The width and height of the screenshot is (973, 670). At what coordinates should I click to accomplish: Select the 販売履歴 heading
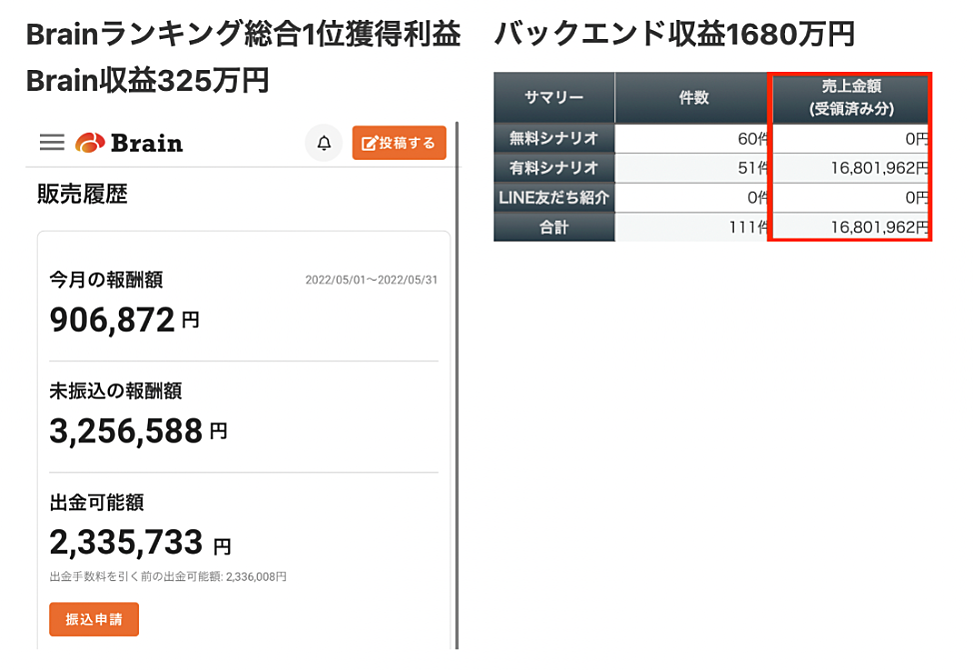(82, 194)
